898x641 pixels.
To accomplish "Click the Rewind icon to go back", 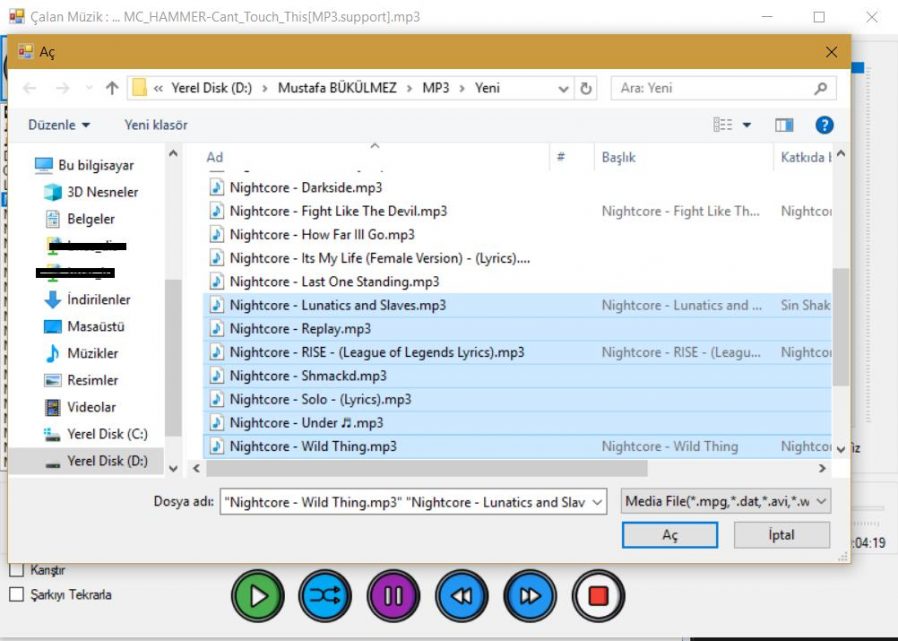I will point(461,595).
